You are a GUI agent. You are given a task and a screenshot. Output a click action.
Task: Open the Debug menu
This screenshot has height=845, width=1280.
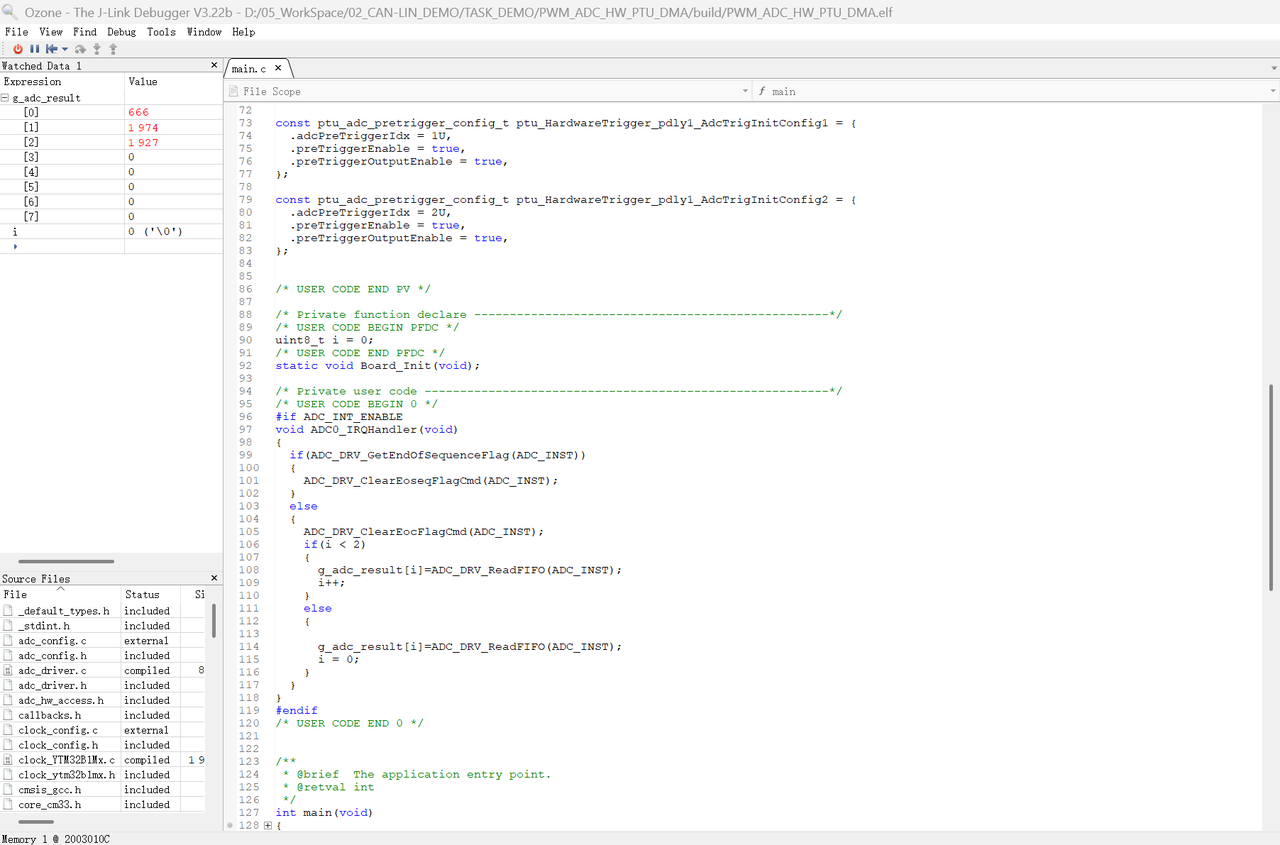click(x=121, y=32)
